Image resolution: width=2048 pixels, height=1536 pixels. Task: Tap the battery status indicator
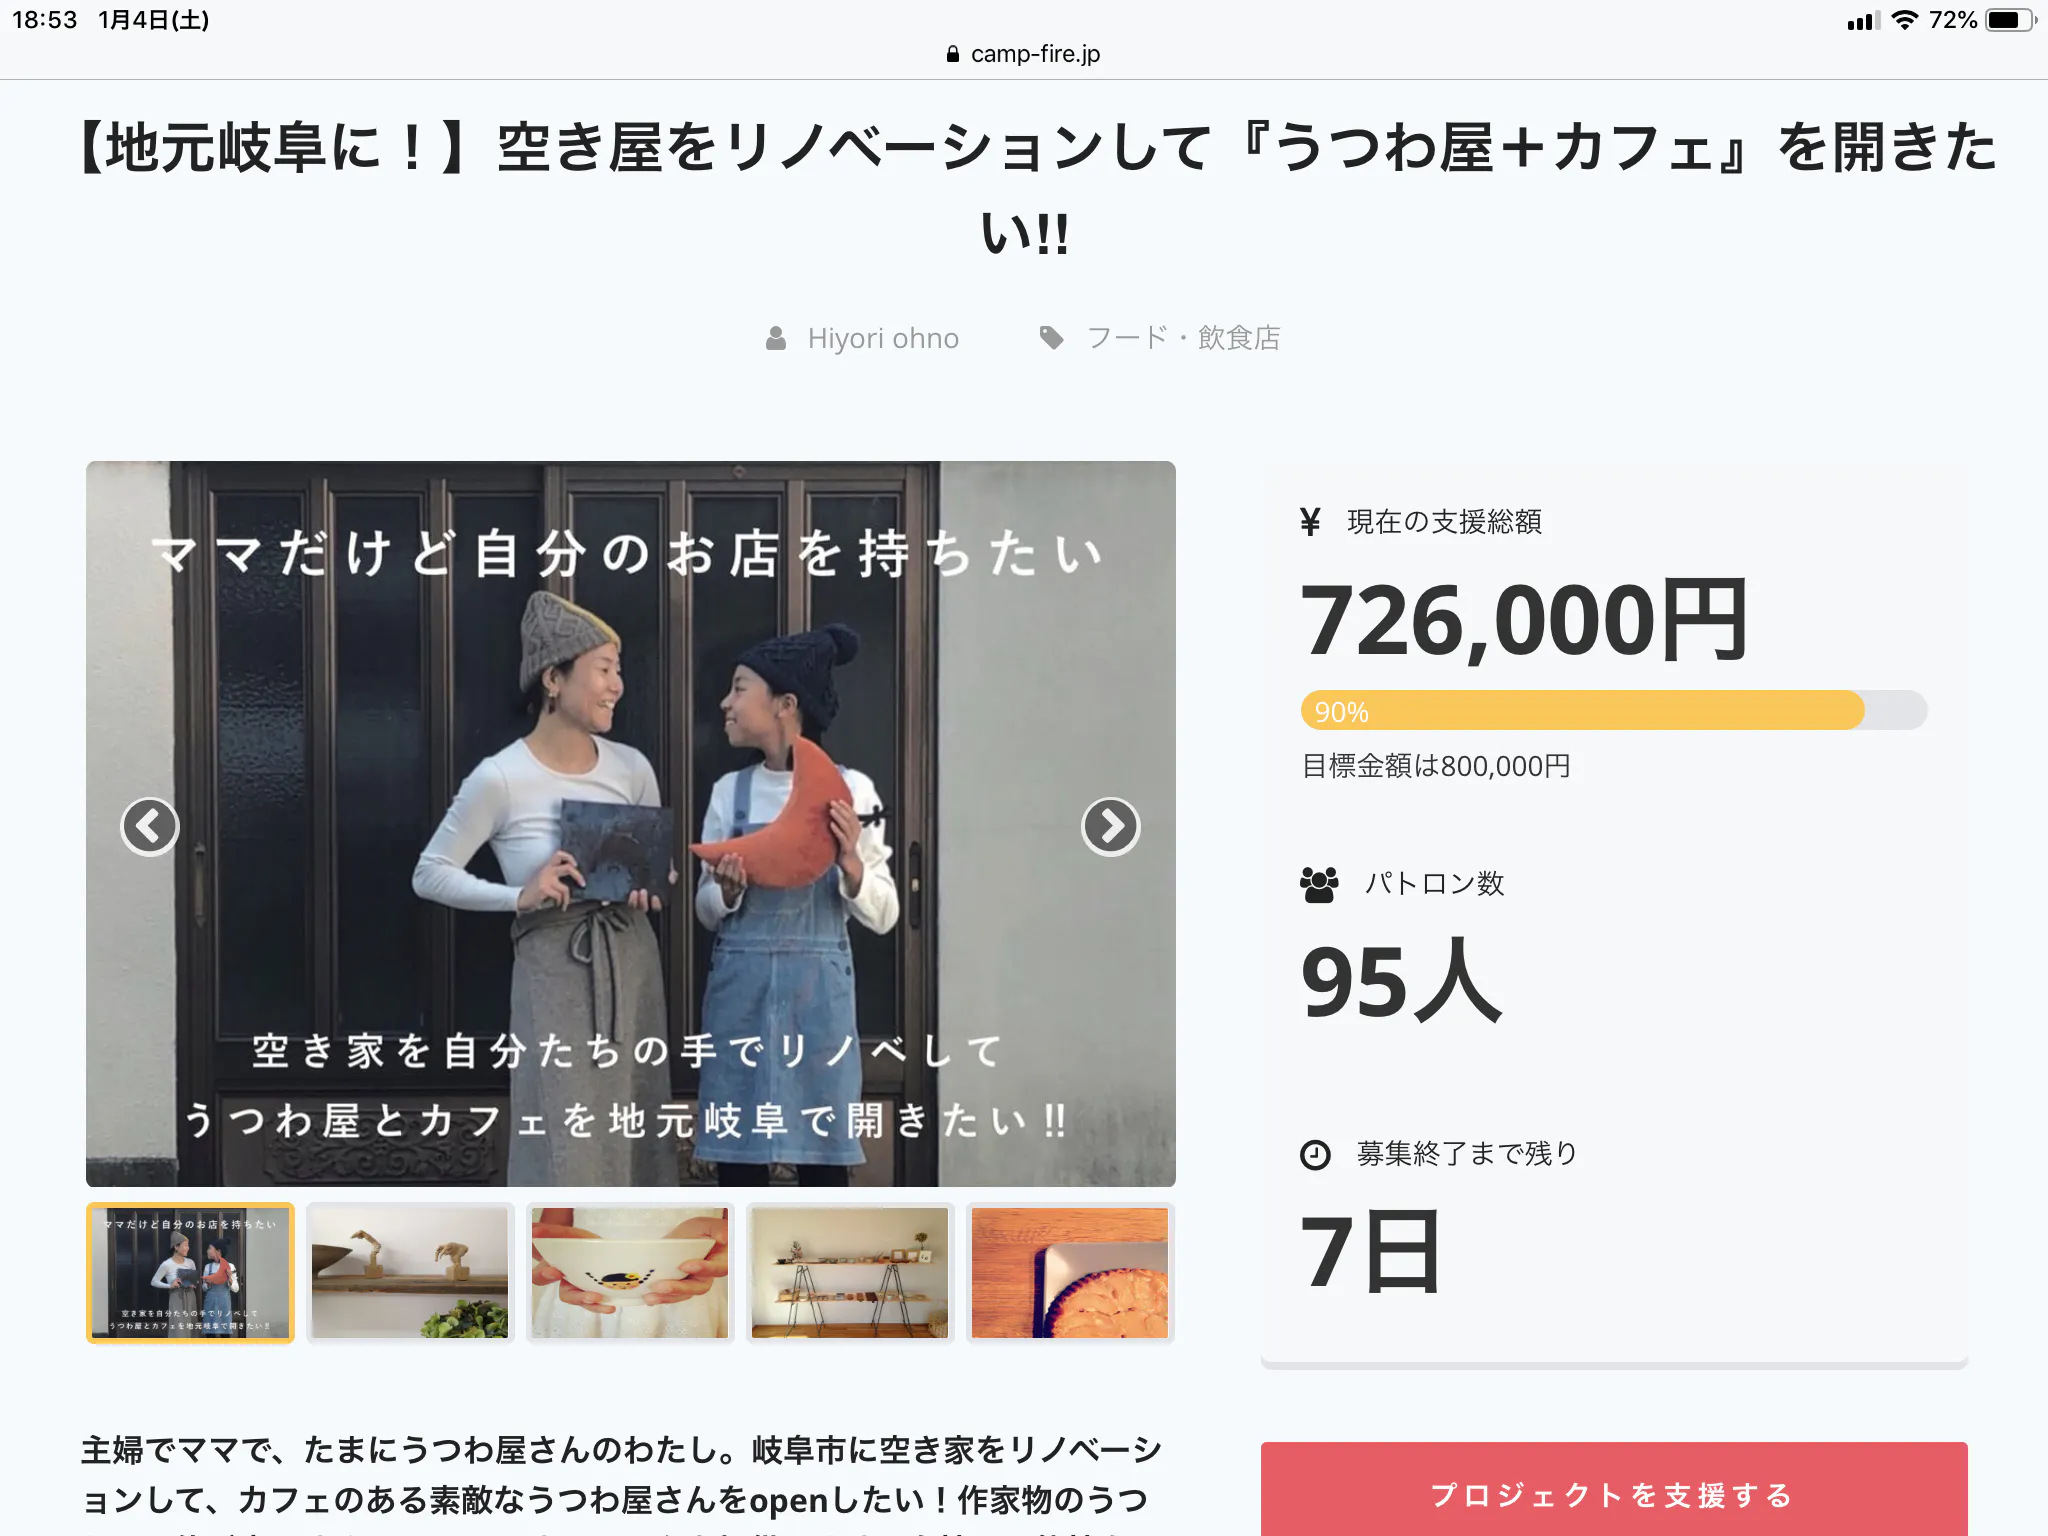click(x=2010, y=20)
